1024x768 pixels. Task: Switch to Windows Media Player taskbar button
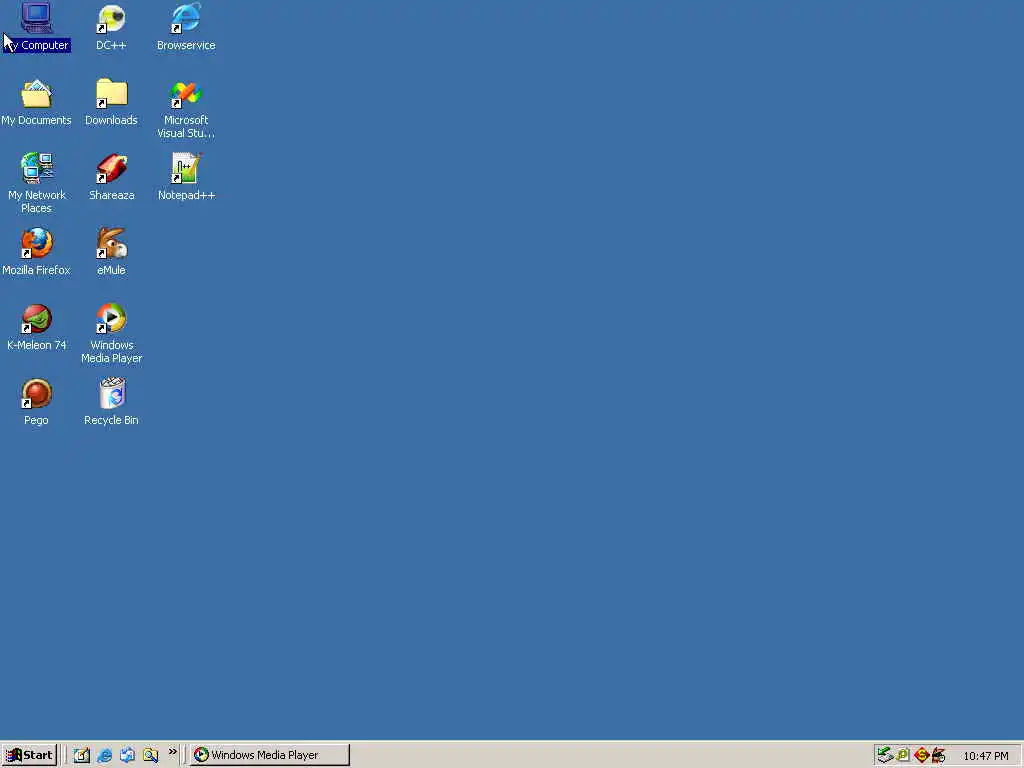pyautogui.click(x=270, y=755)
